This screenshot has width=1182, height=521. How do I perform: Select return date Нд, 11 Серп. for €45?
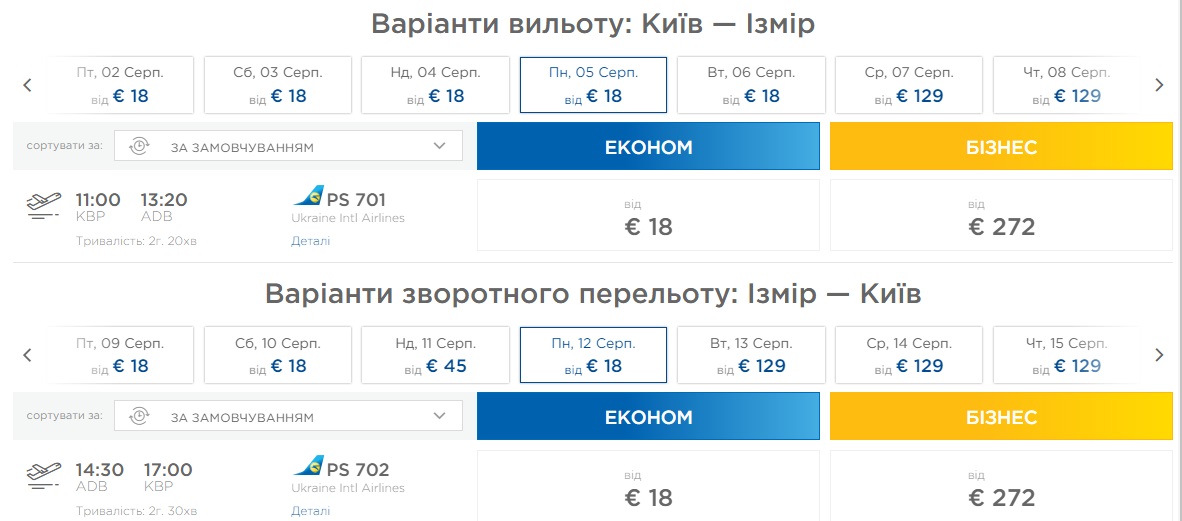point(435,354)
